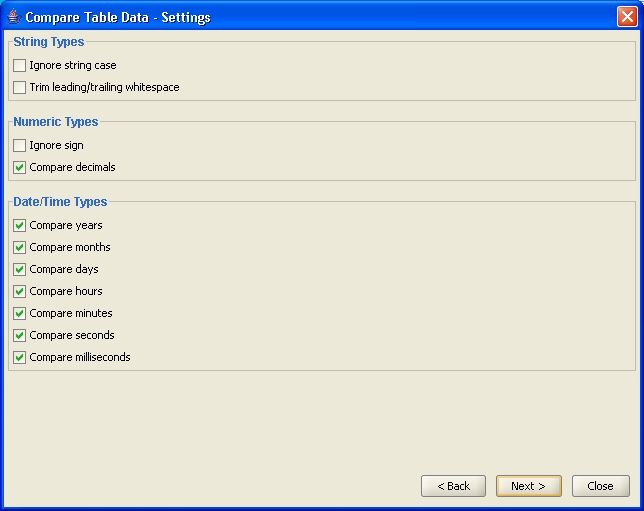Select the String Types group heading
Viewport: 644px width, 511px height.
click(49, 41)
